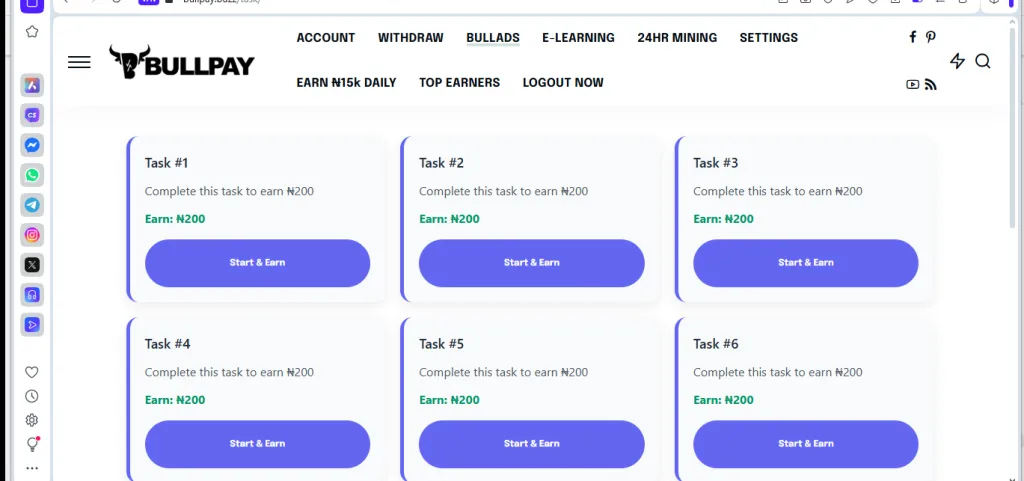Open Telegram in the browser sidebar

click(x=32, y=205)
